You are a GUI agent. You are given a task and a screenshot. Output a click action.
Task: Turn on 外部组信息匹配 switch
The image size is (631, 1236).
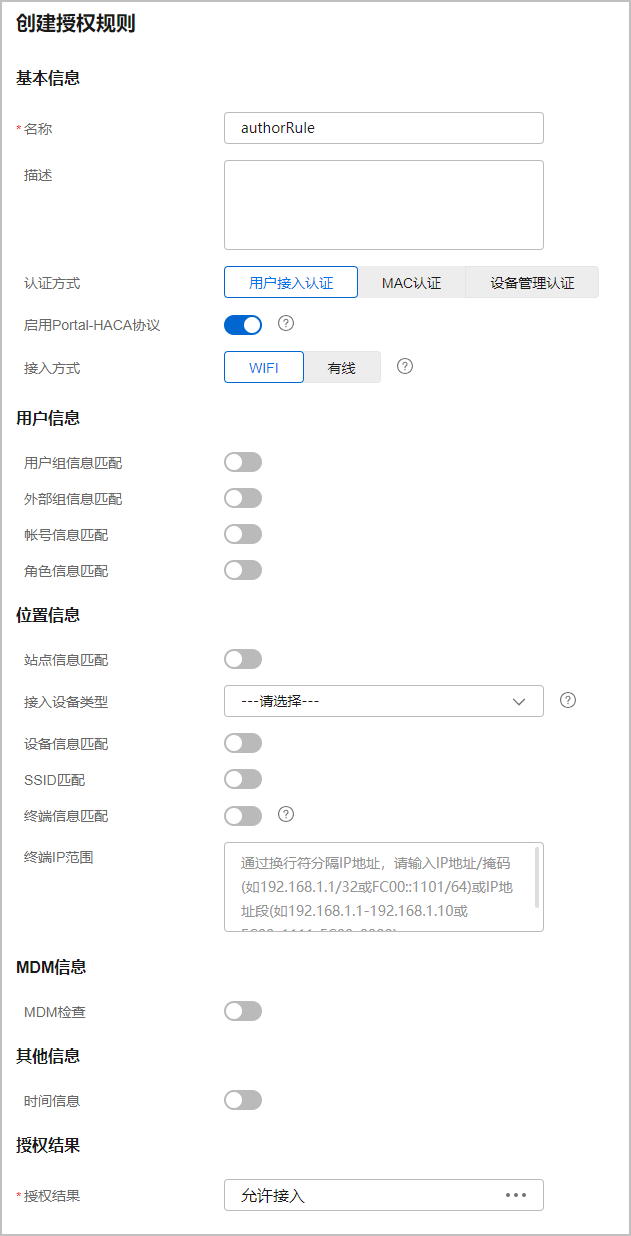click(243, 498)
